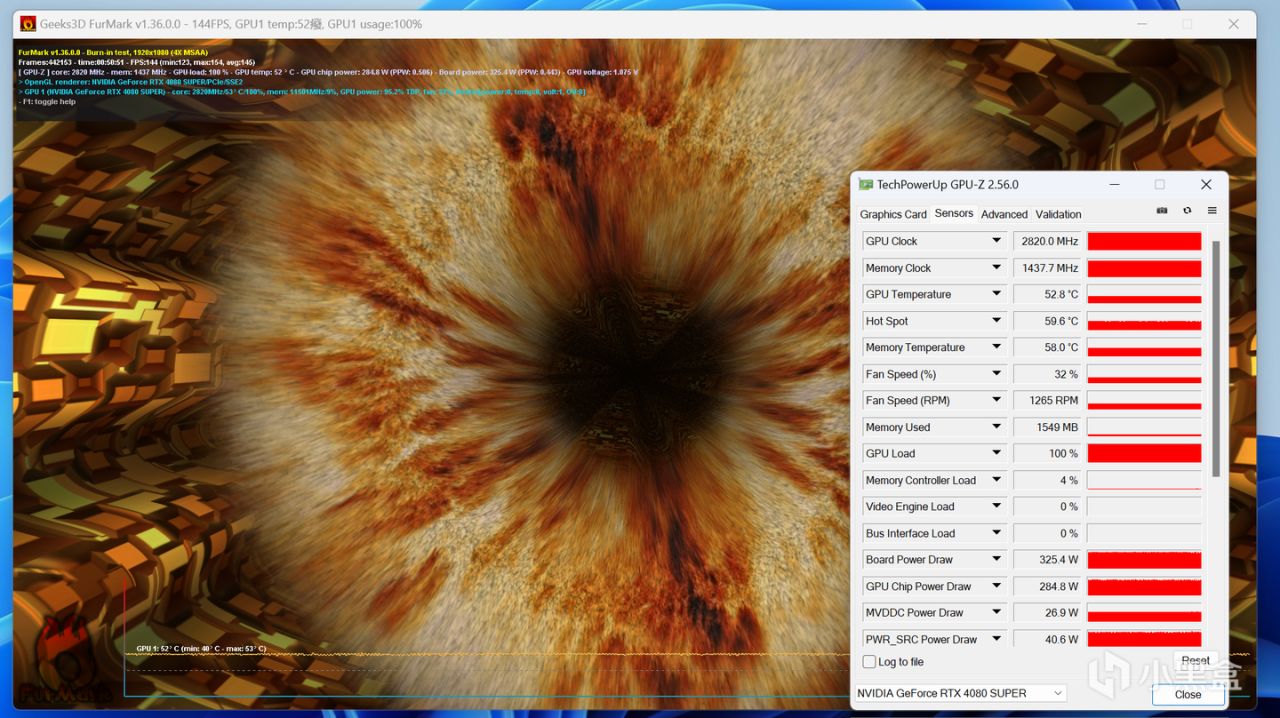Image resolution: width=1280 pixels, height=718 pixels.
Task: Click the 1549 MB memory used value
Action: tap(1048, 427)
